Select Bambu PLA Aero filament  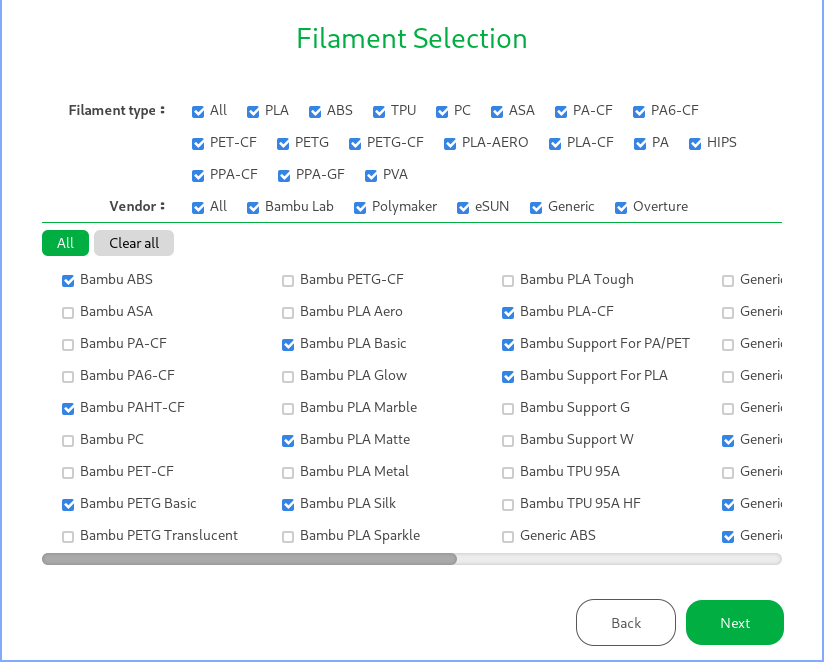point(288,313)
